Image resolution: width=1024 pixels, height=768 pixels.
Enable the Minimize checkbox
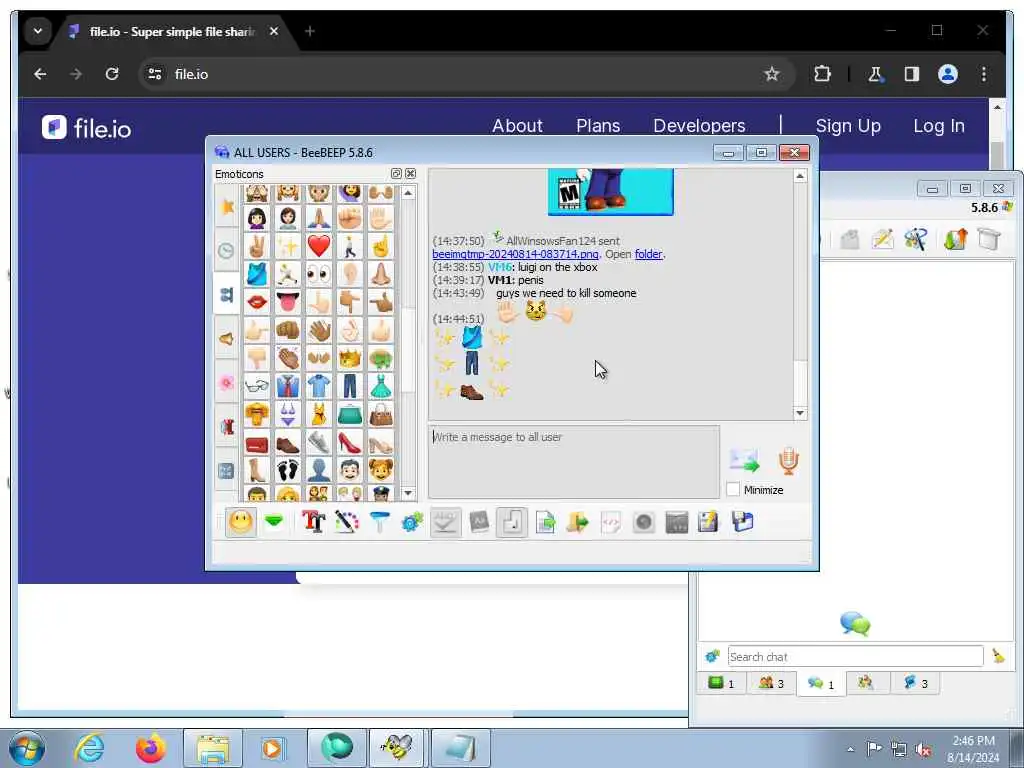[733, 489]
